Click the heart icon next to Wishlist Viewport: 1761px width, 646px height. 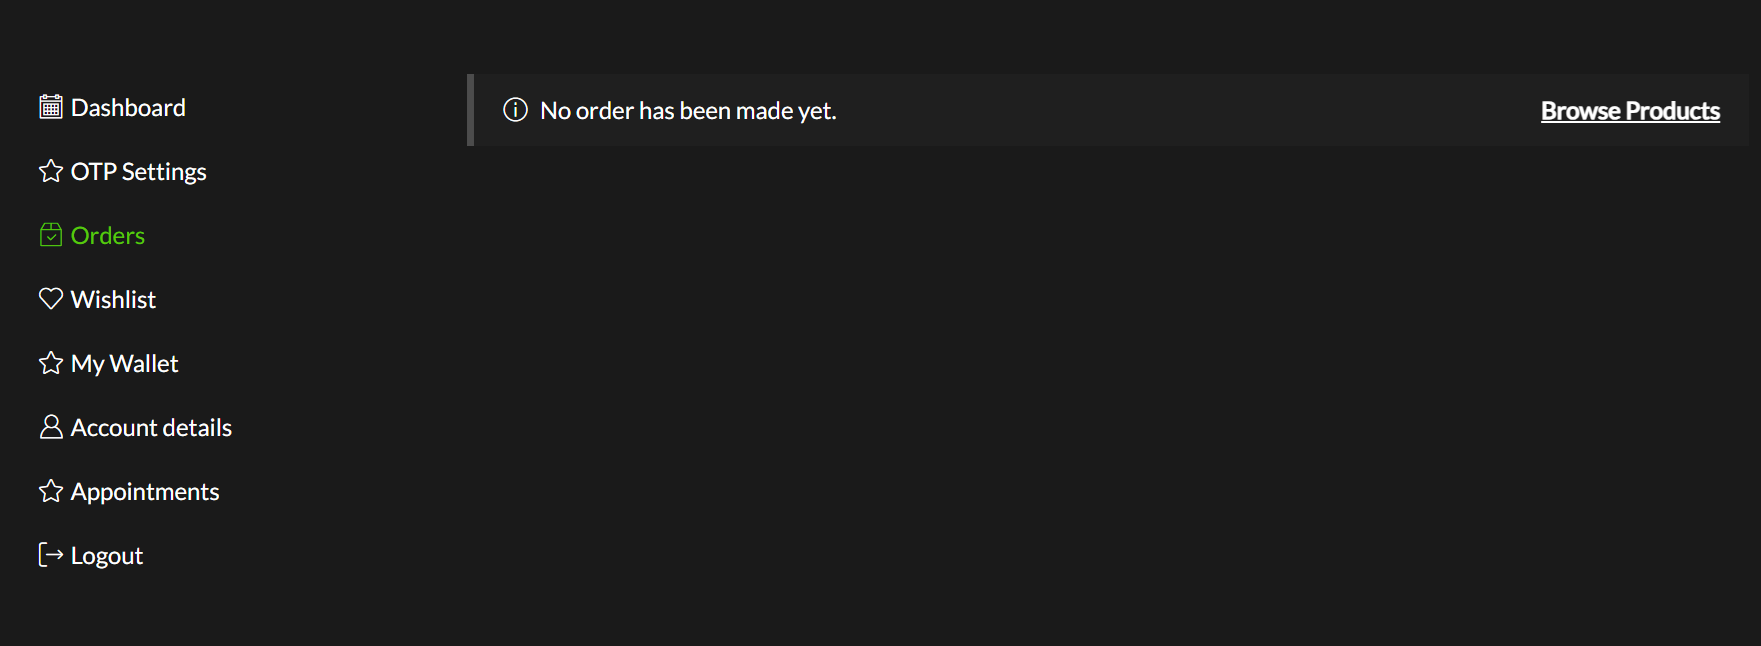pyautogui.click(x=50, y=298)
